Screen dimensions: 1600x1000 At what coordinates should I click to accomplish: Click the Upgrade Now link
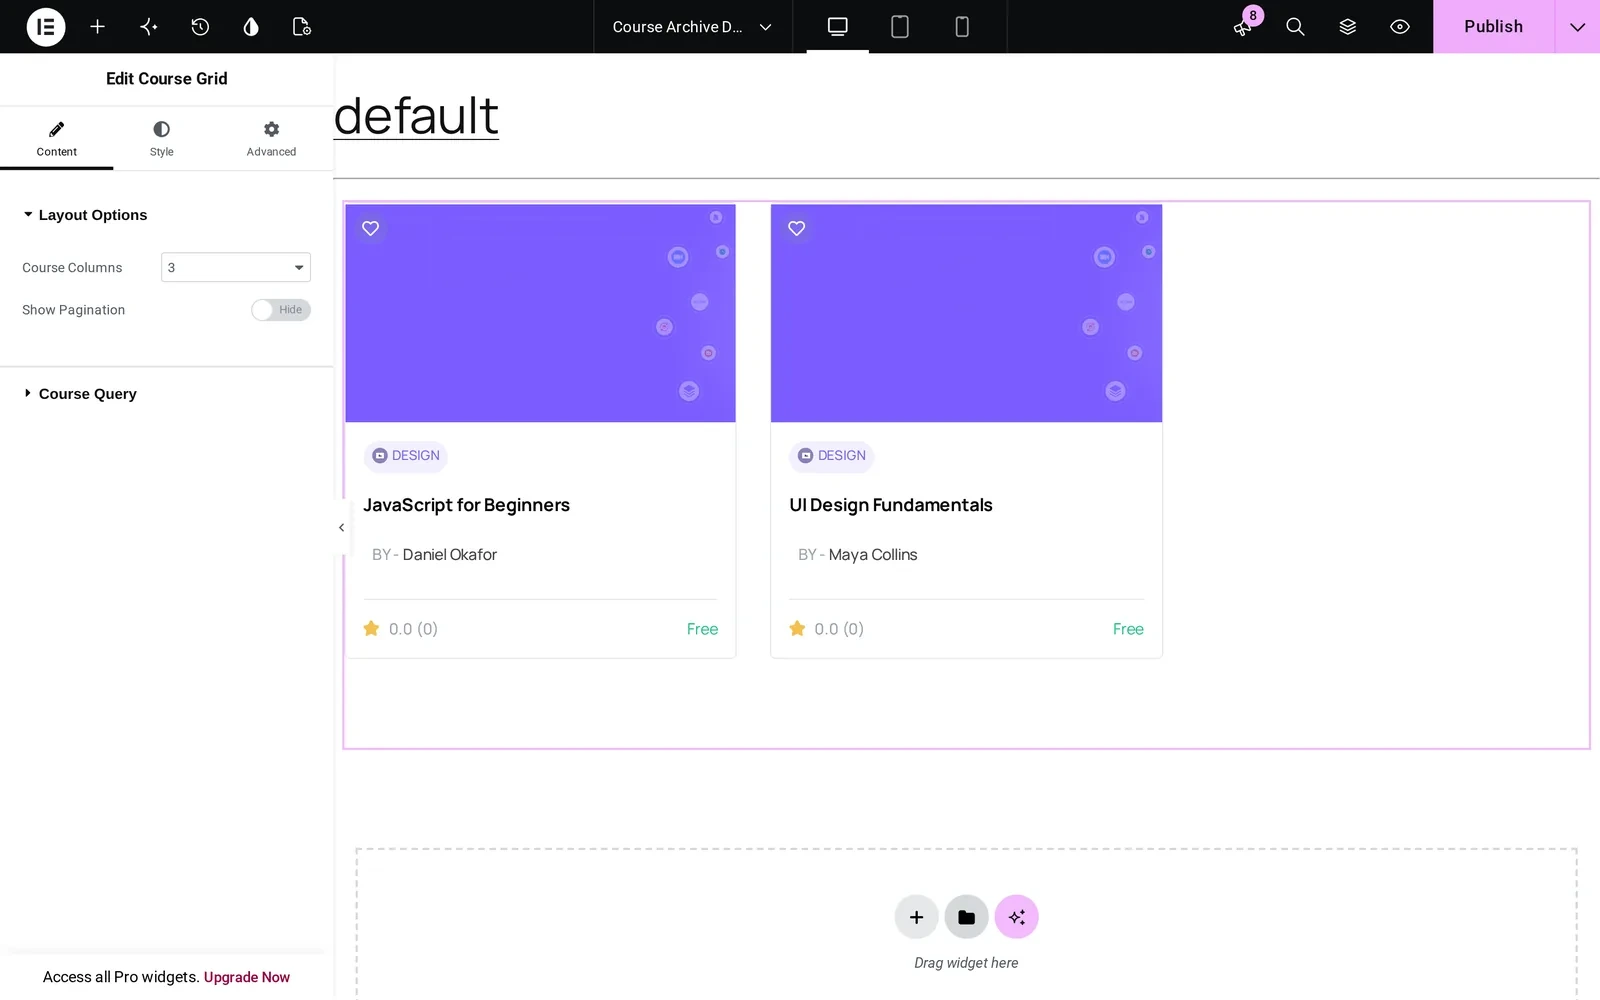pos(247,977)
